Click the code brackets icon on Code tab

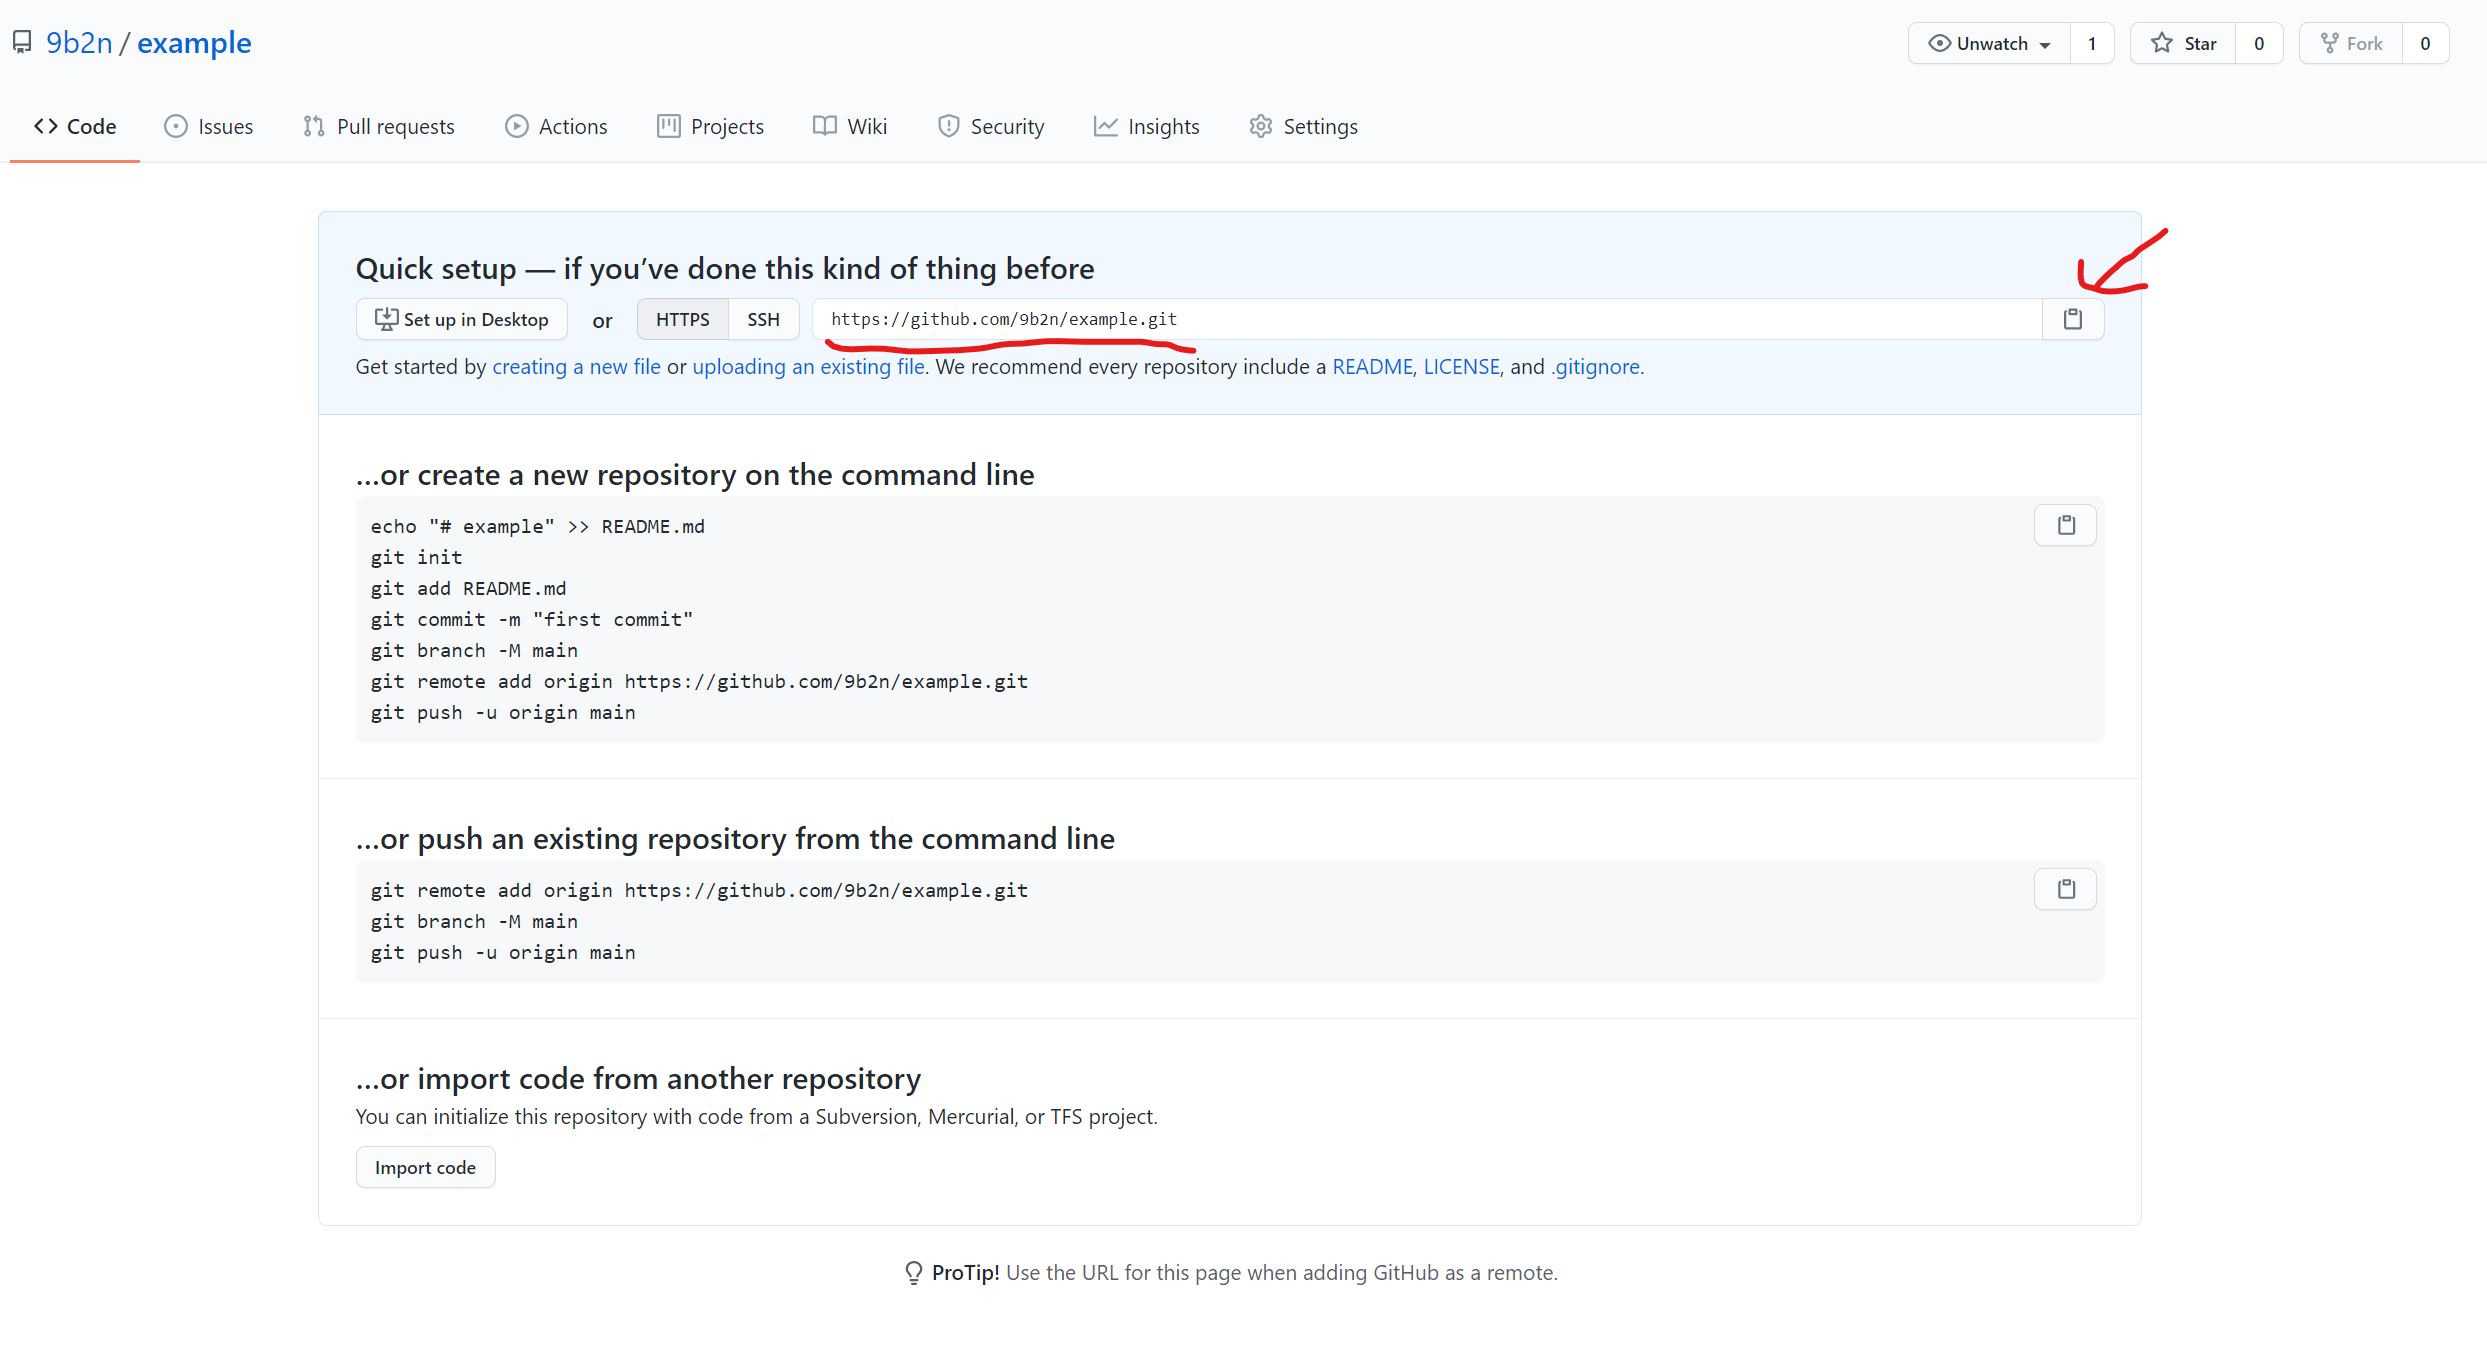46,126
